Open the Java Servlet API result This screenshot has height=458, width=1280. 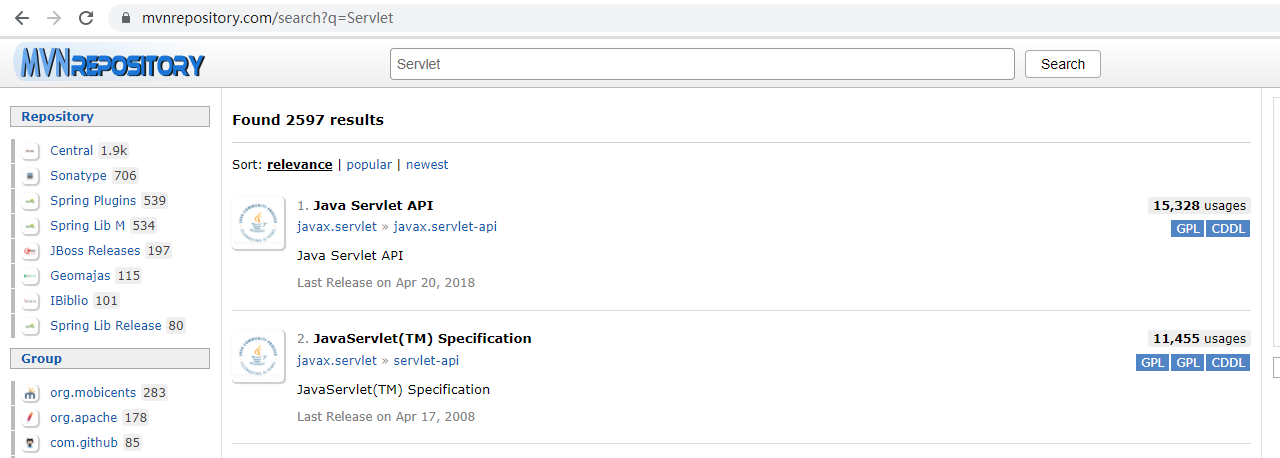tap(373, 205)
